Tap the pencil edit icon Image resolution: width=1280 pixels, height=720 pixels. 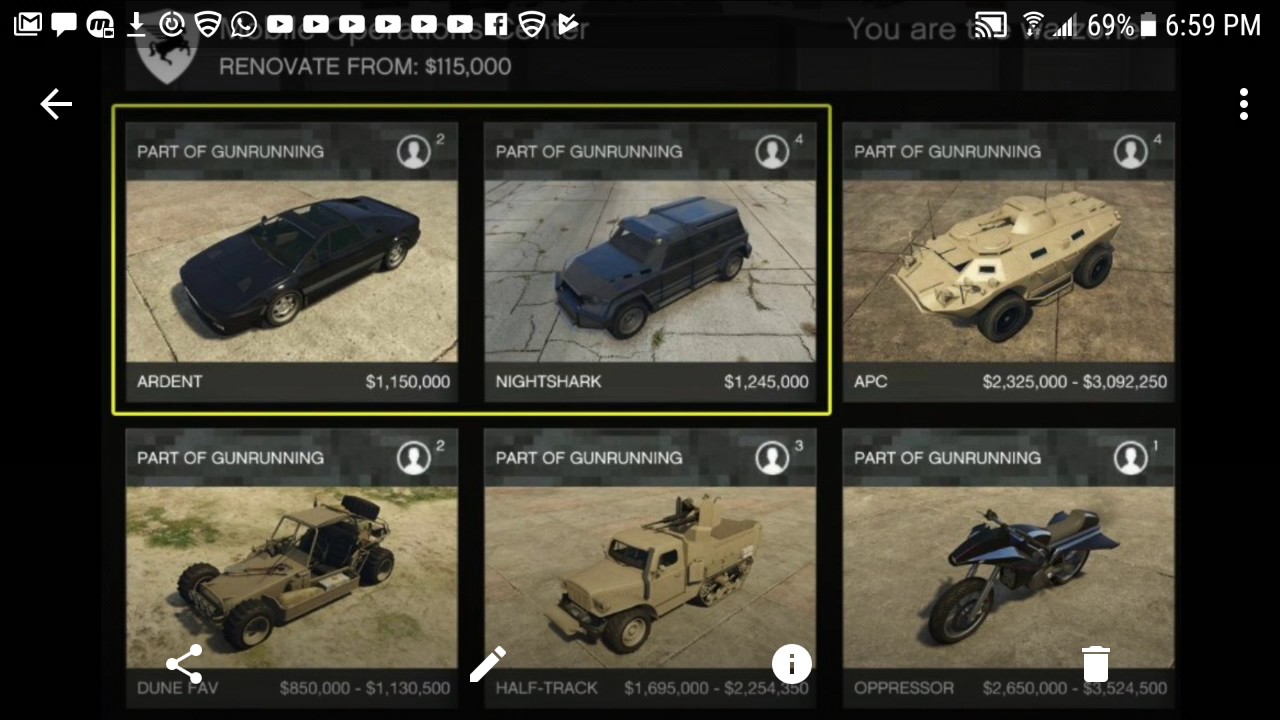(488, 663)
